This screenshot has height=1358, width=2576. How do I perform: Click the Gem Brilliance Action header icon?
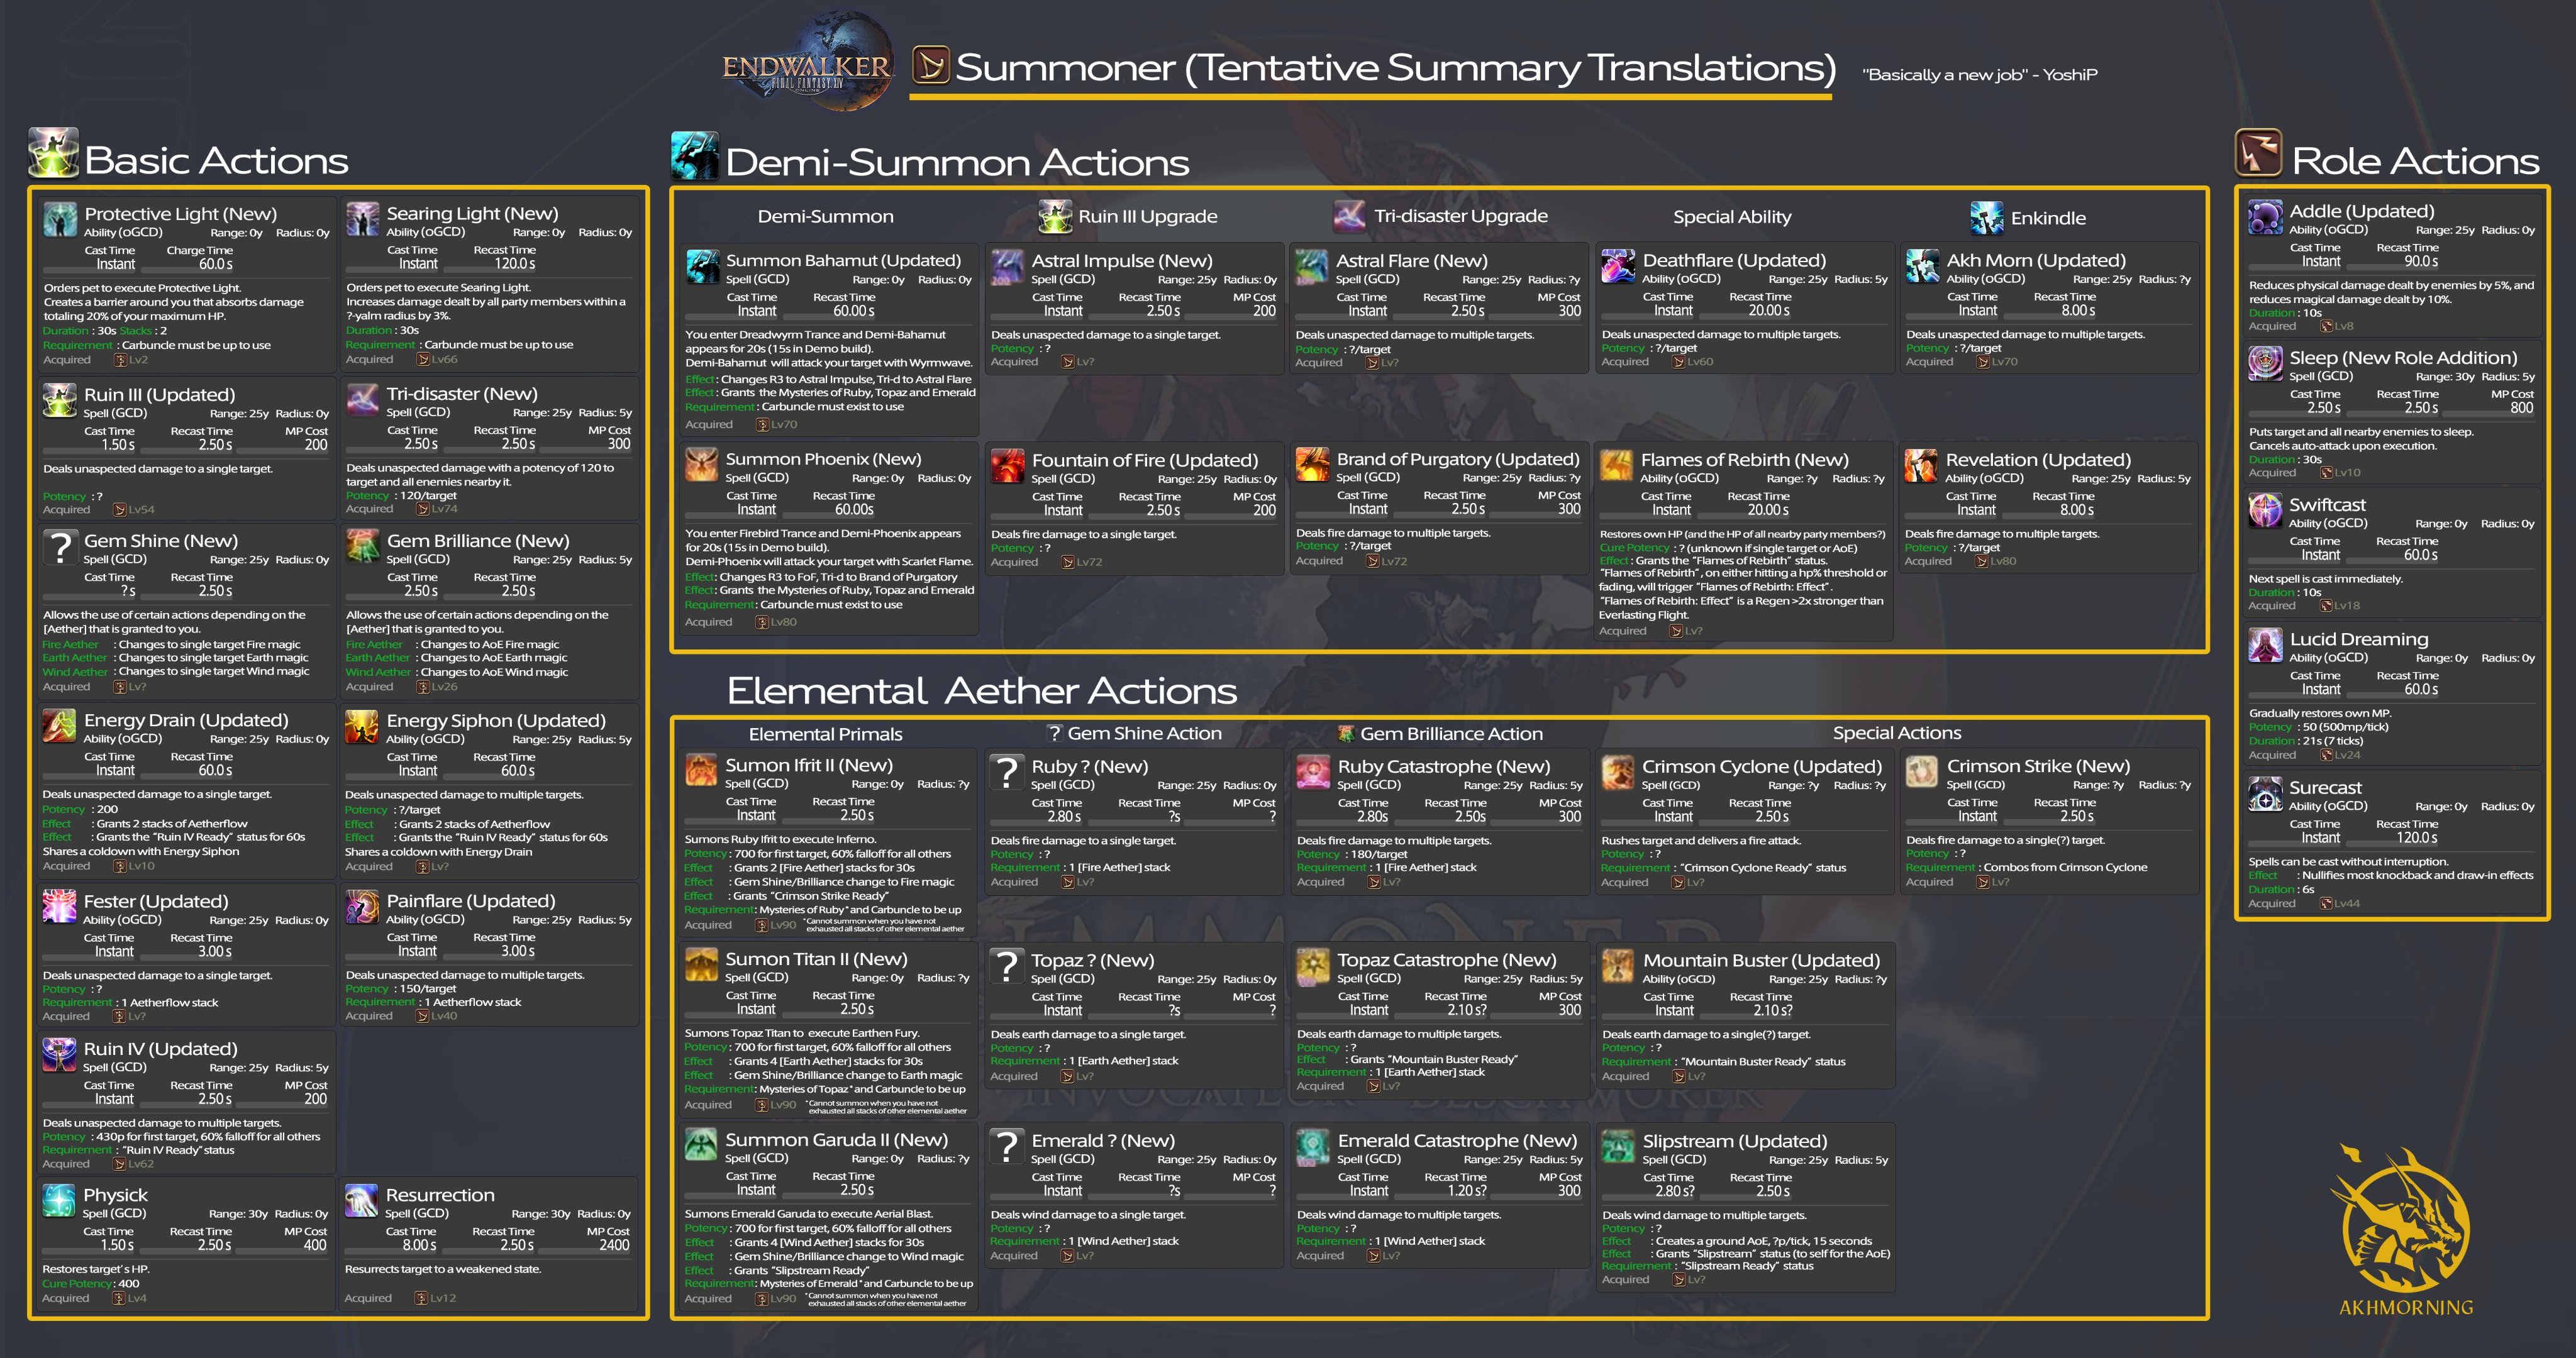tap(1346, 733)
